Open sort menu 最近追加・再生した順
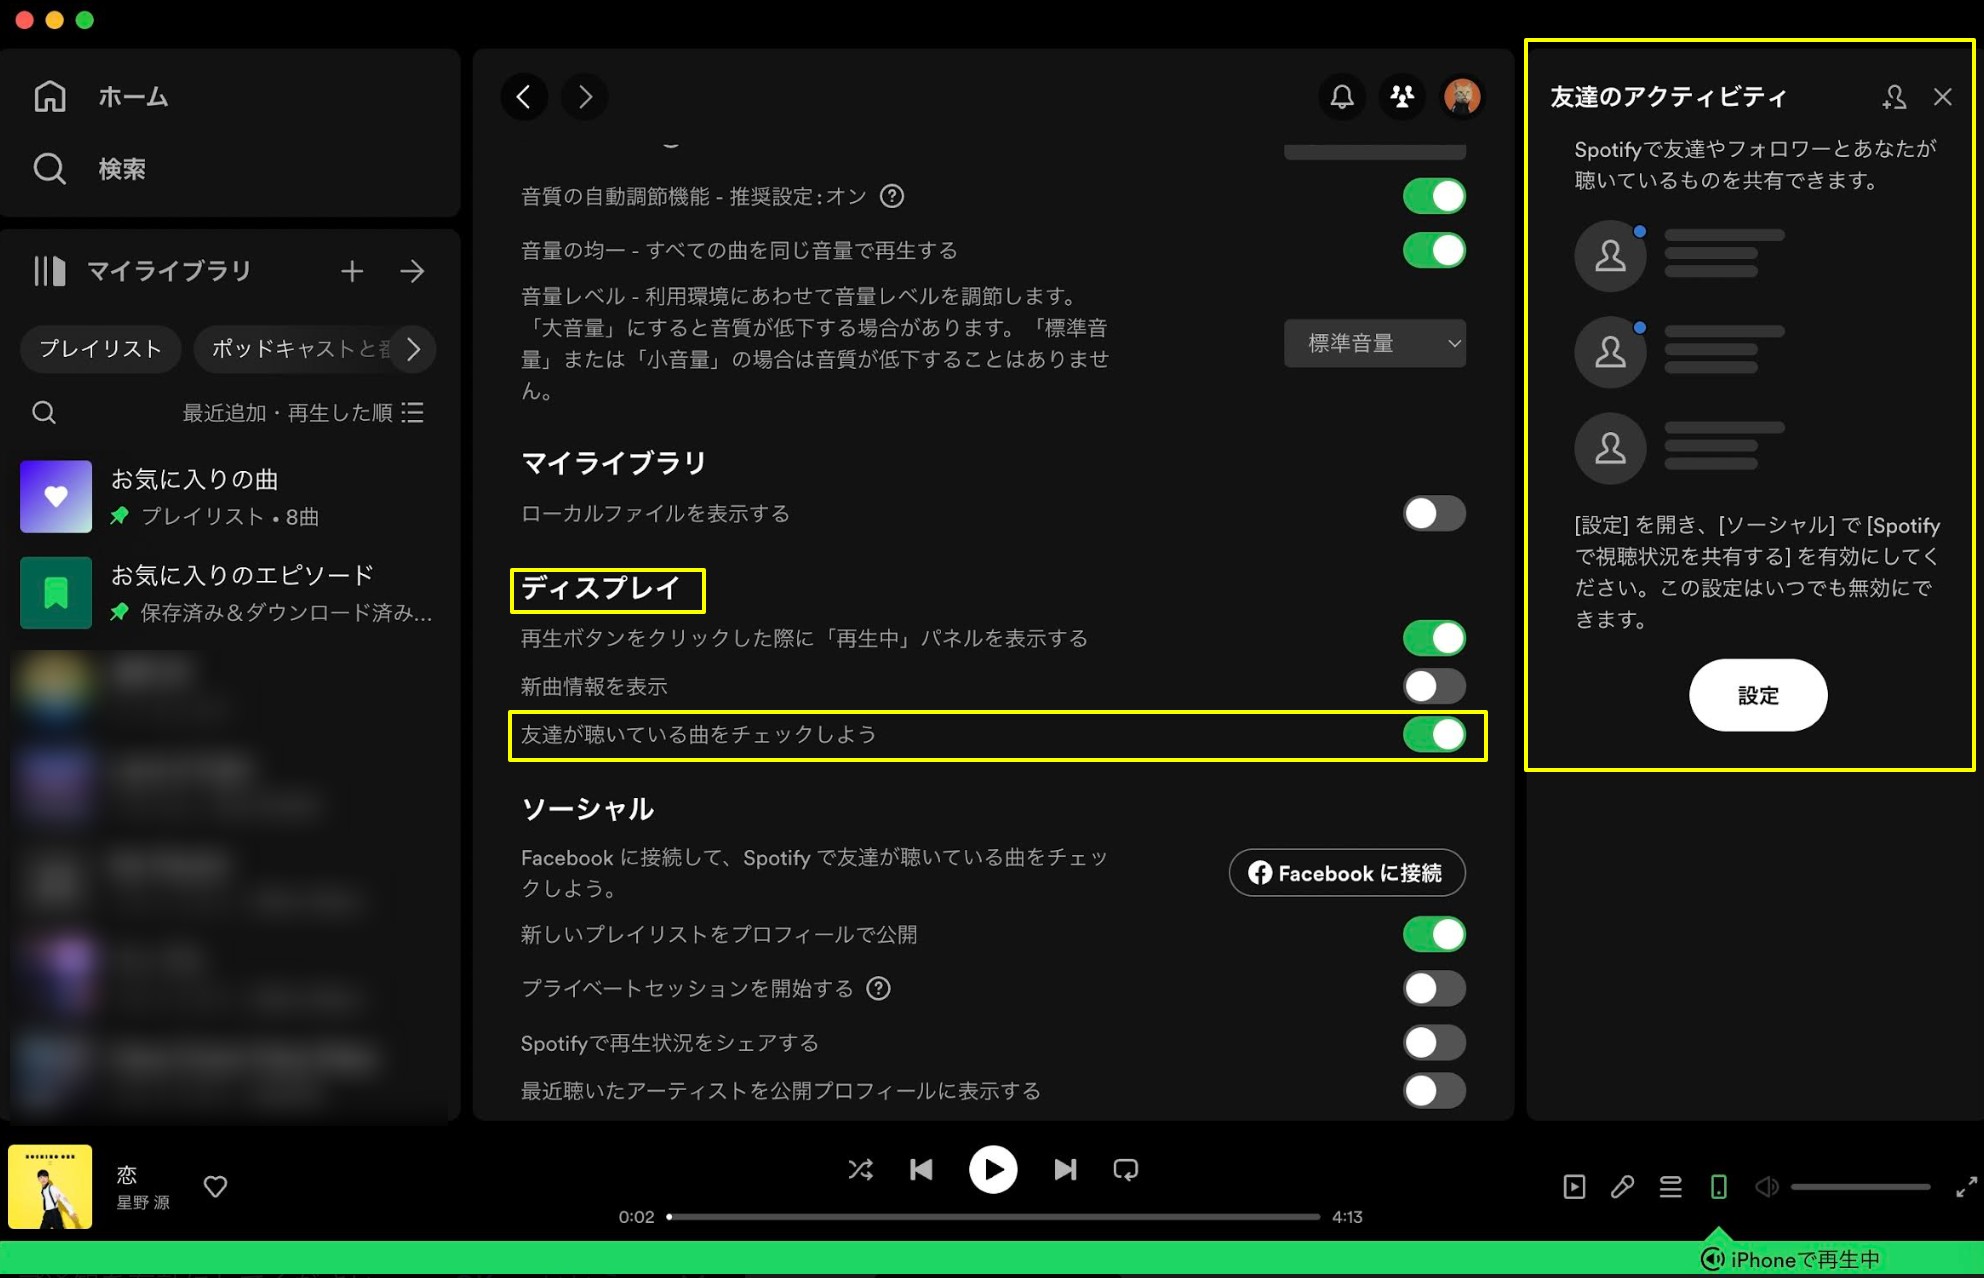The height and width of the screenshot is (1278, 1984). 303,412
